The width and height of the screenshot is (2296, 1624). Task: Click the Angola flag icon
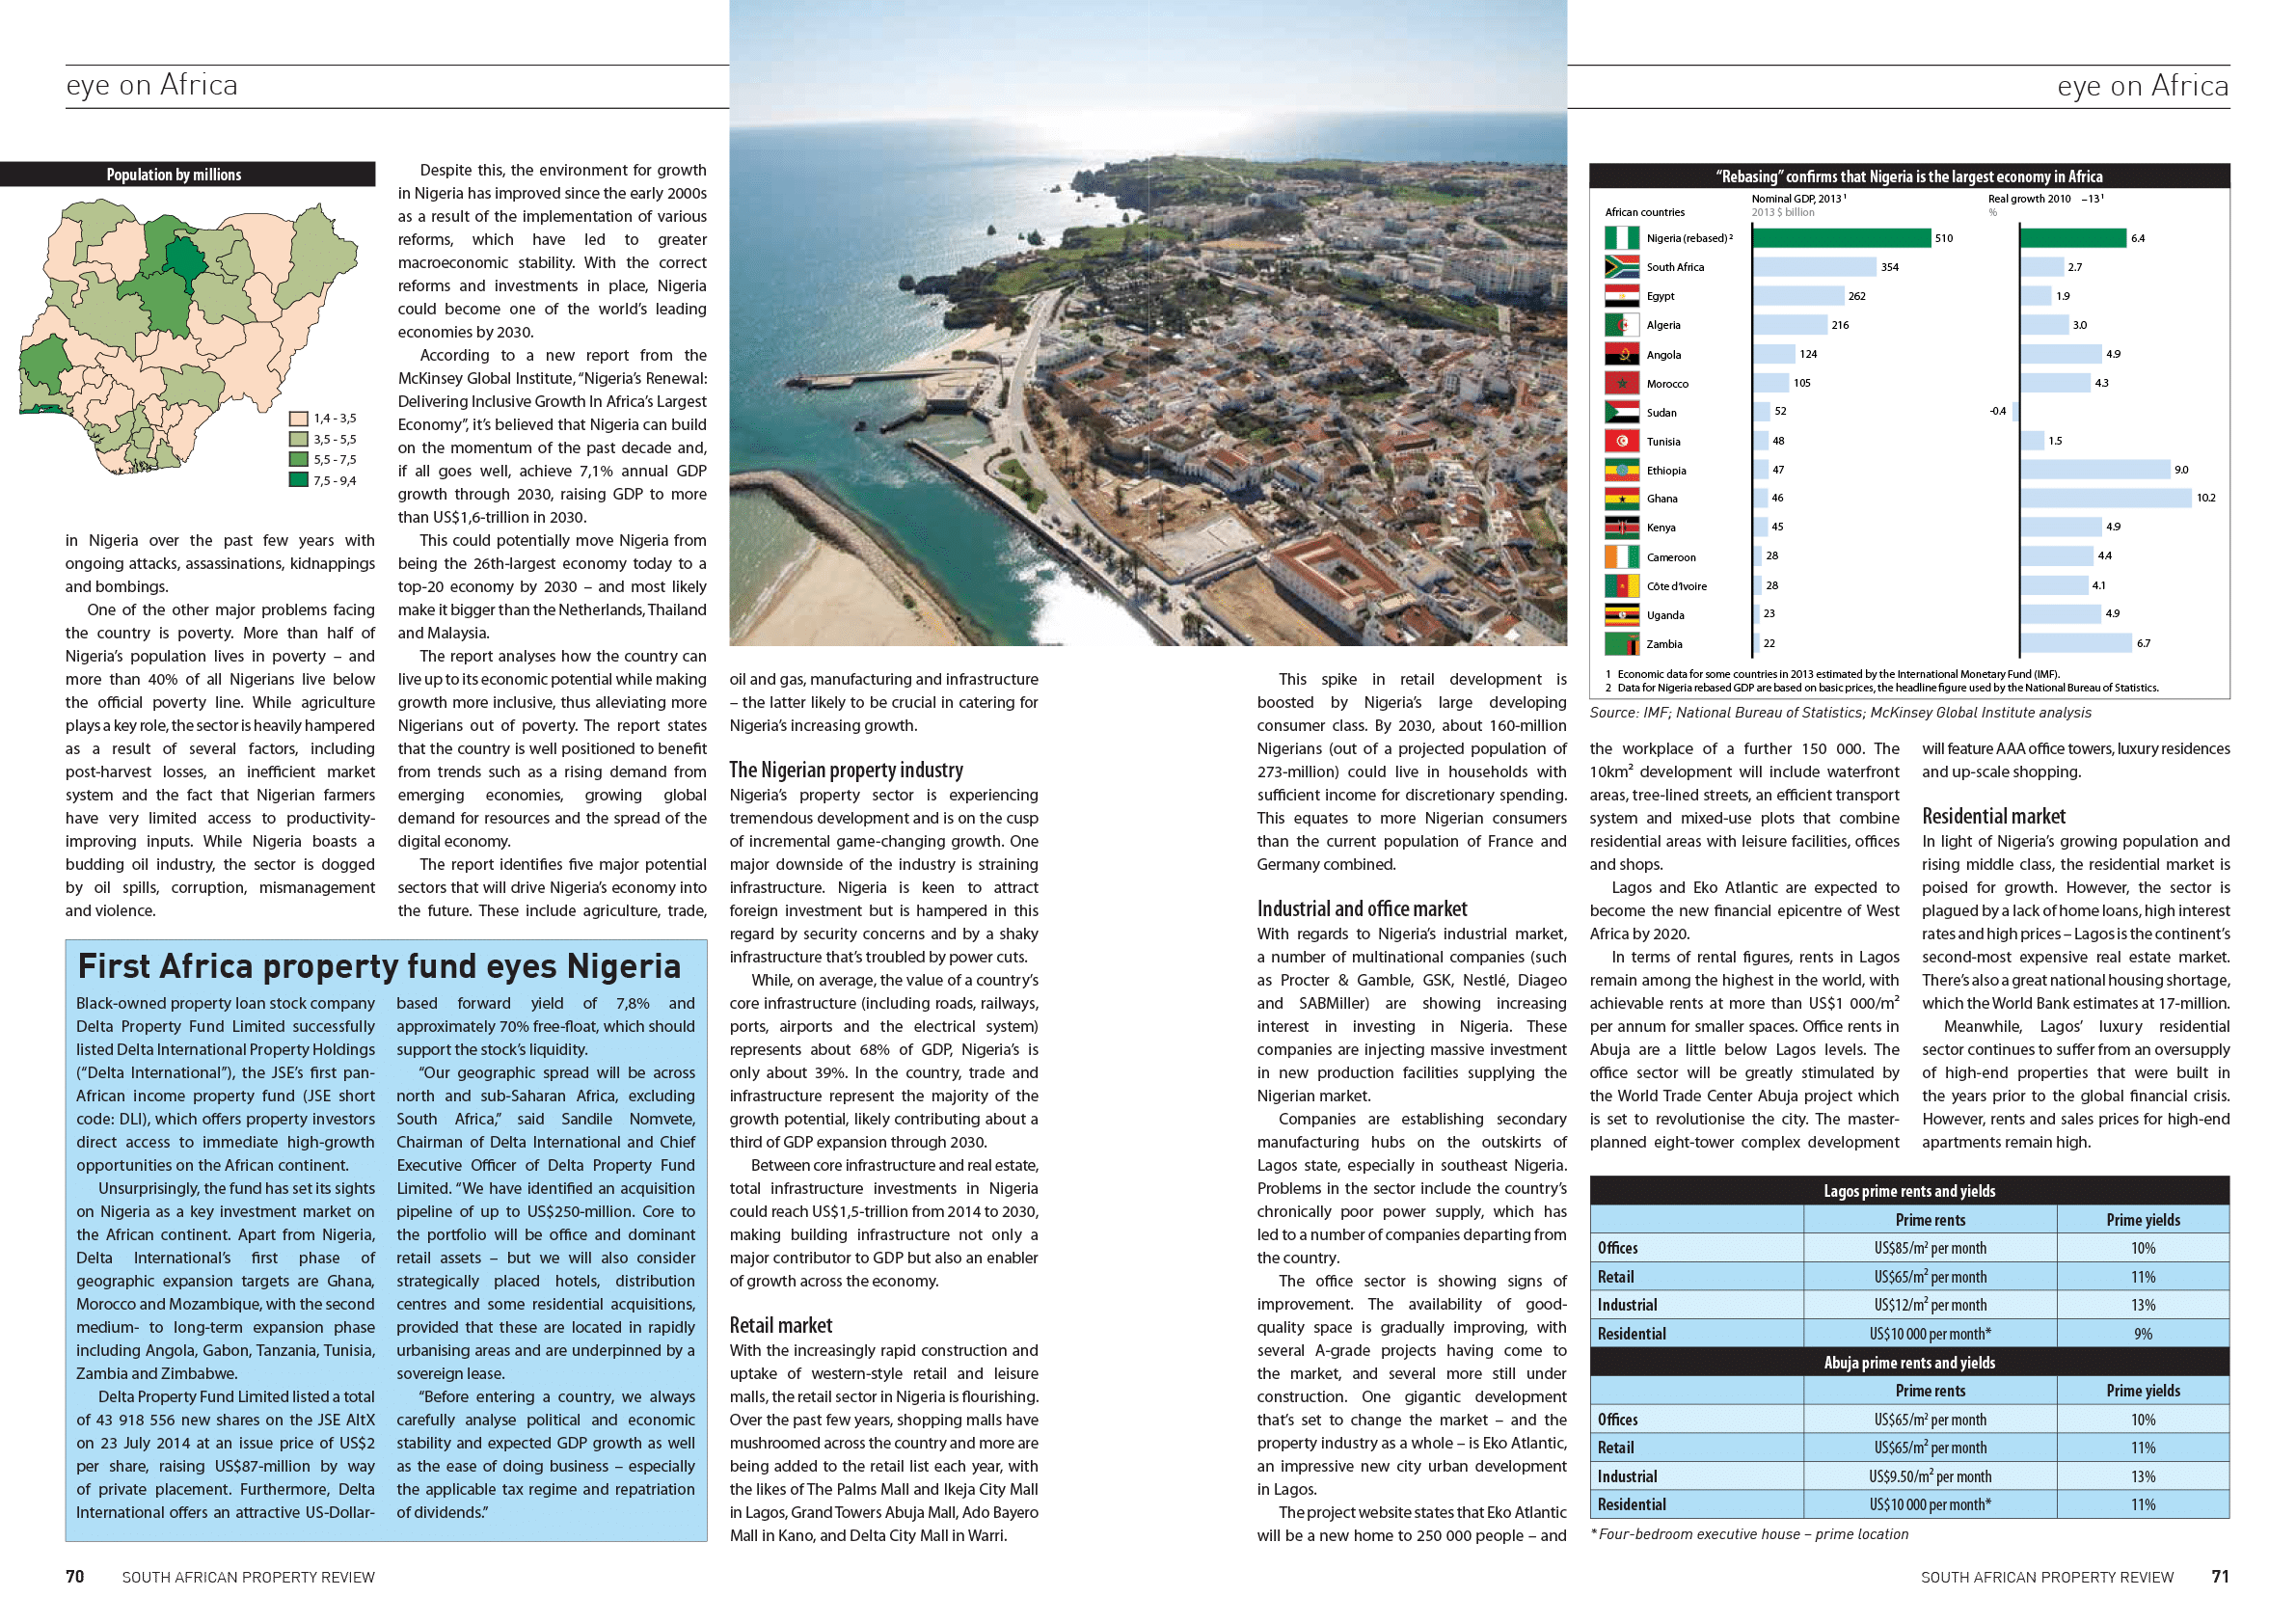[1621, 354]
